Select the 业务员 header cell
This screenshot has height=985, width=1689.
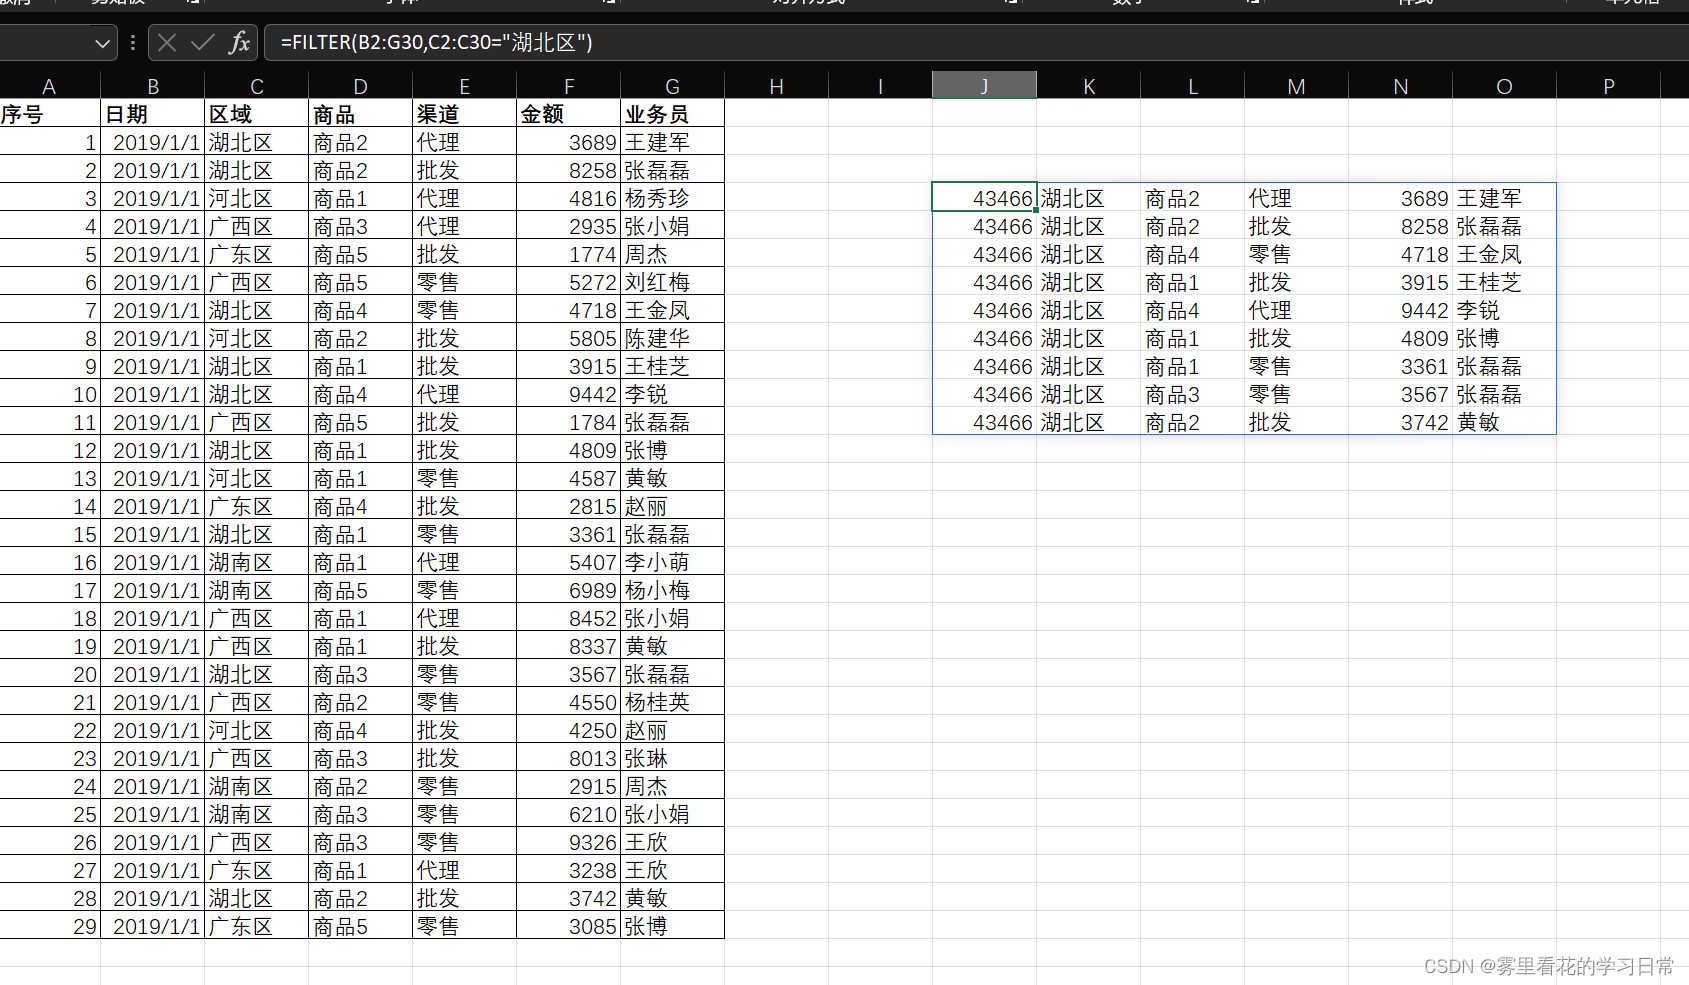point(672,113)
